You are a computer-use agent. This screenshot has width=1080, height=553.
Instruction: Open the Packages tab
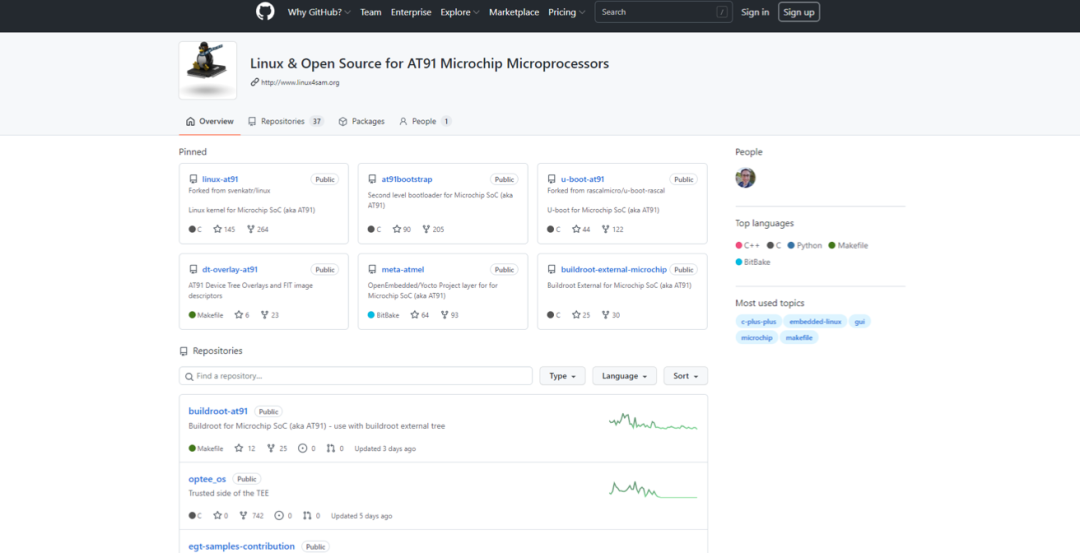point(362,121)
